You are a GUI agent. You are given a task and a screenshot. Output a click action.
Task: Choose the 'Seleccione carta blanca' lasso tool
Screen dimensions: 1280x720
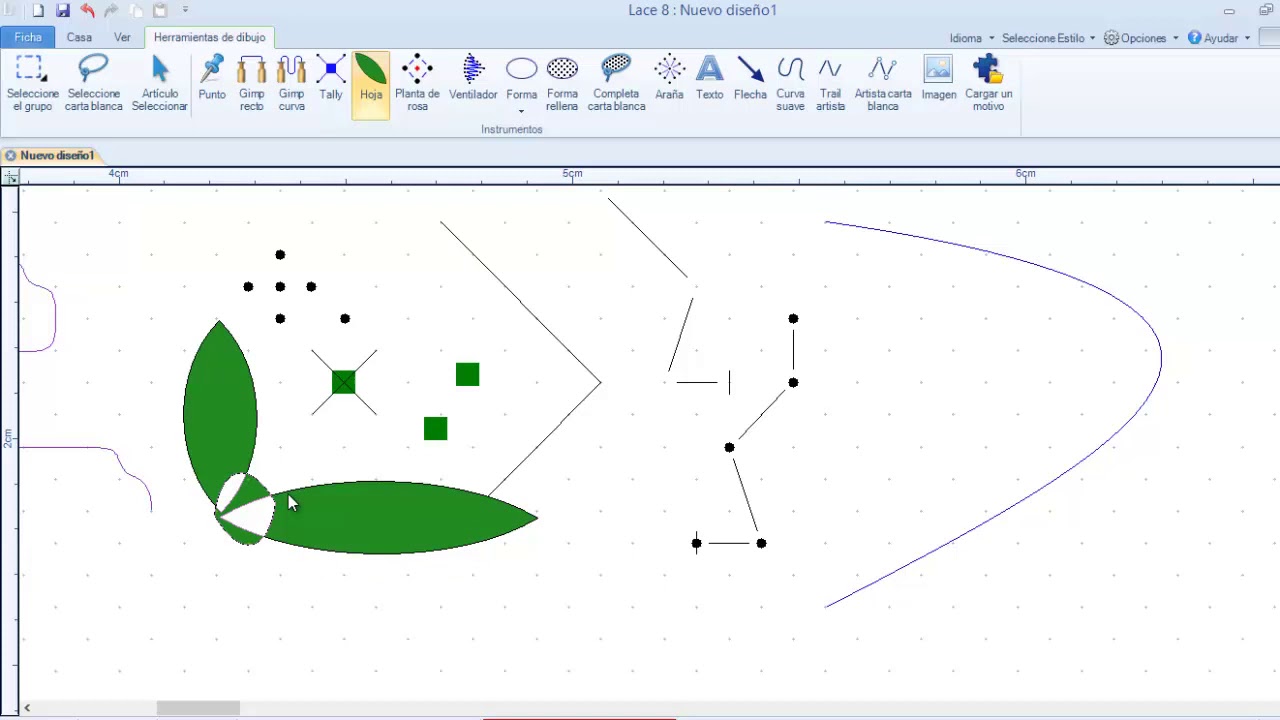coord(93,84)
